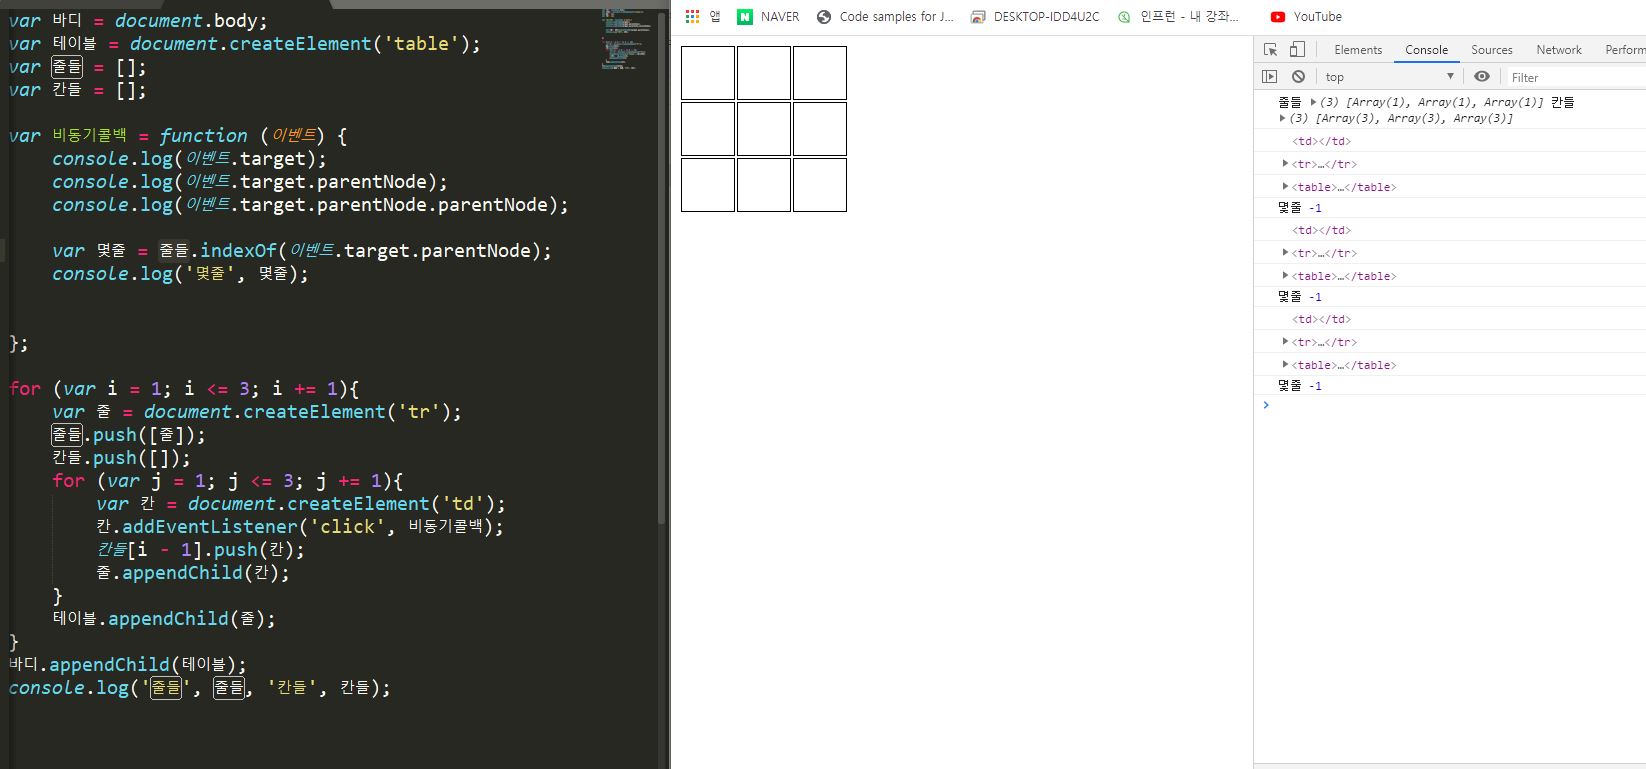1646x769 pixels.
Task: Open the YouTube bookmark
Action: coord(1306,16)
